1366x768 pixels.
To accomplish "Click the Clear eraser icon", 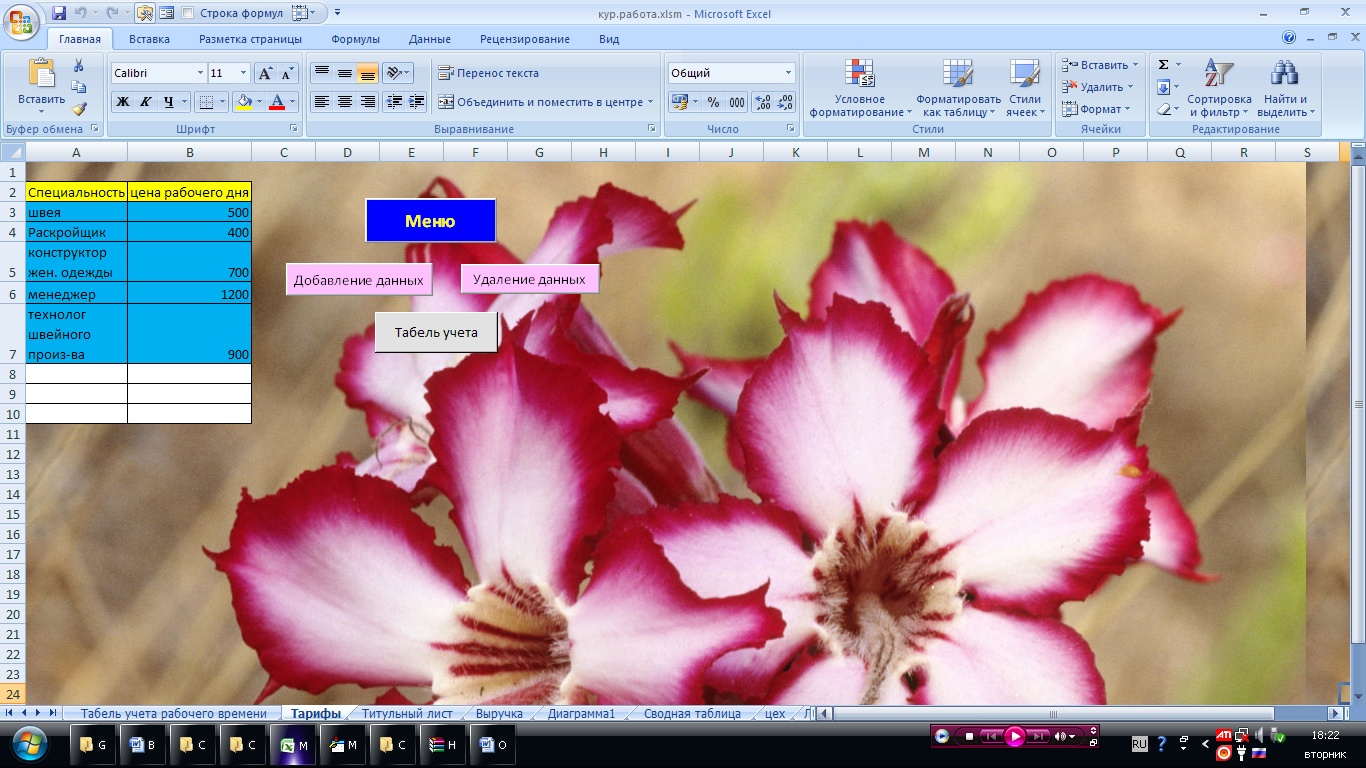I will [x=1163, y=109].
